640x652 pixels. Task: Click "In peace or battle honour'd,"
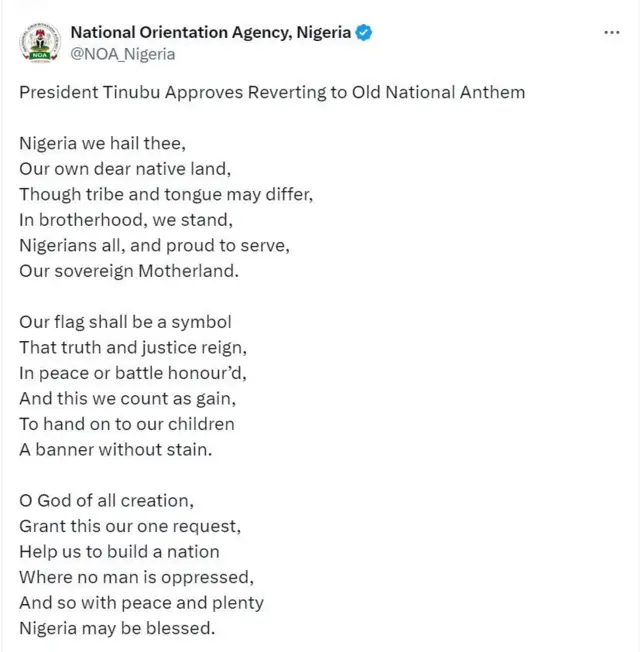[132, 373]
